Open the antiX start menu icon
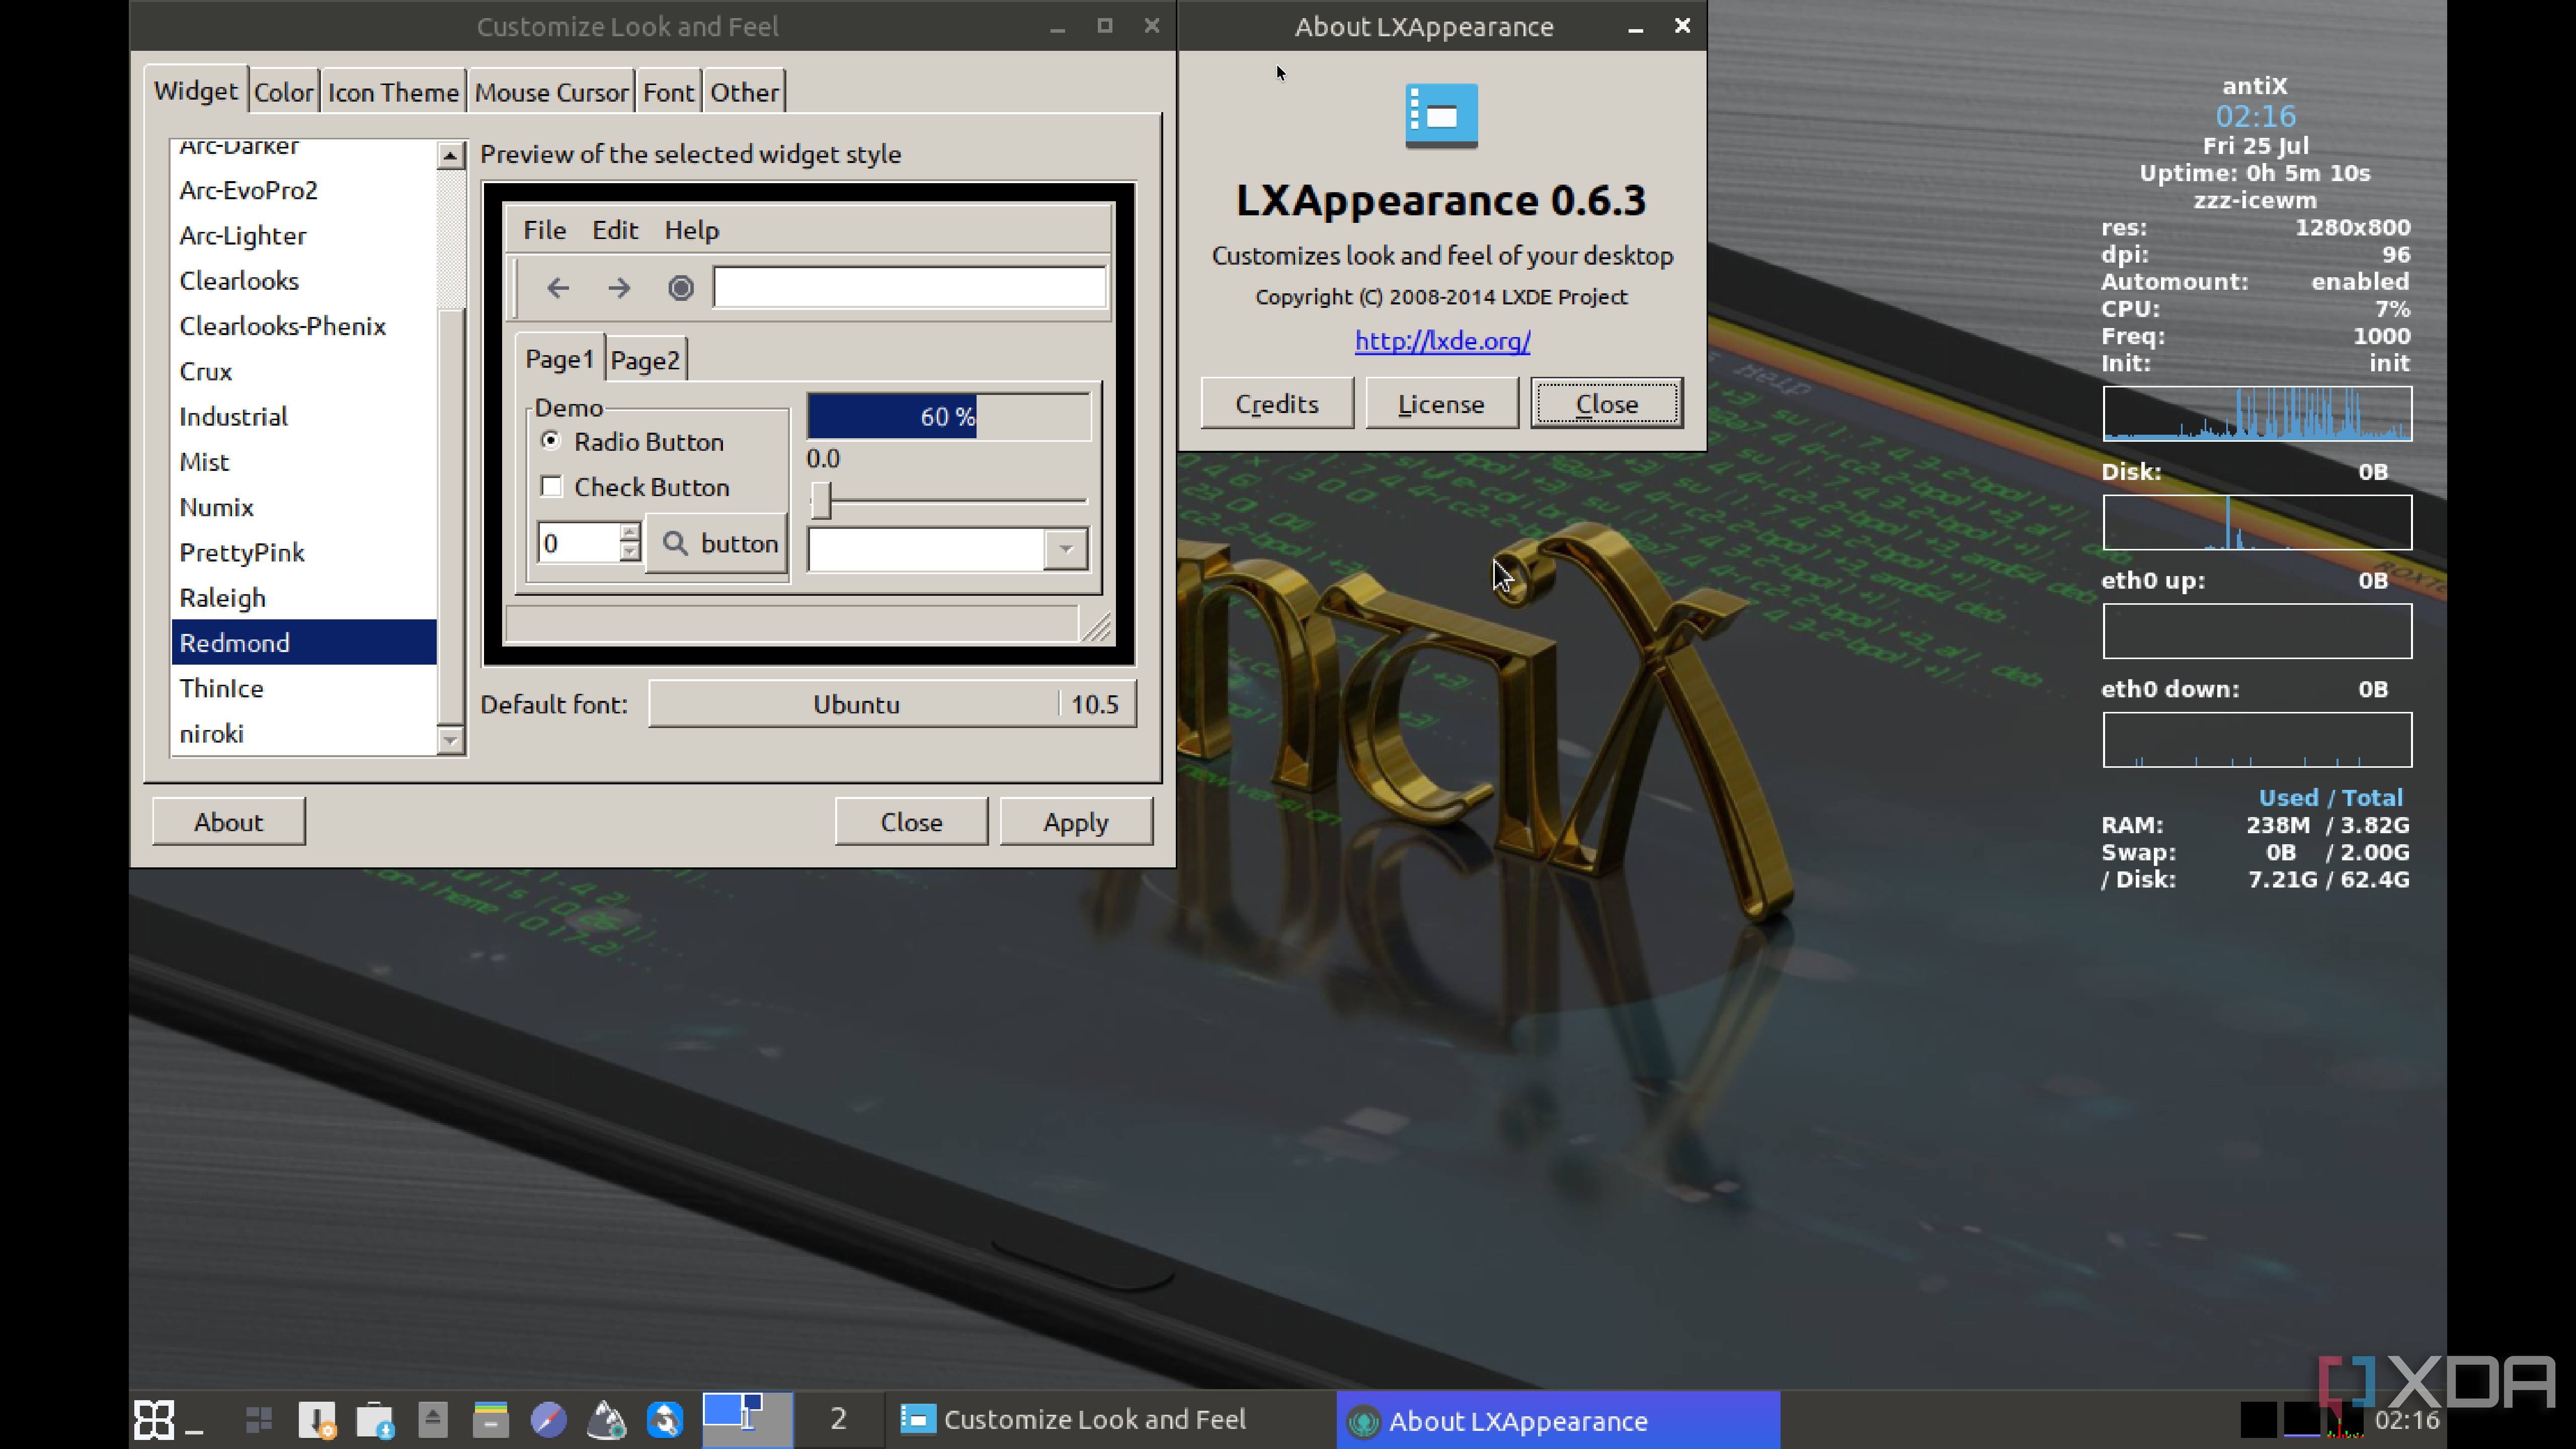 pyautogui.click(x=154, y=1419)
